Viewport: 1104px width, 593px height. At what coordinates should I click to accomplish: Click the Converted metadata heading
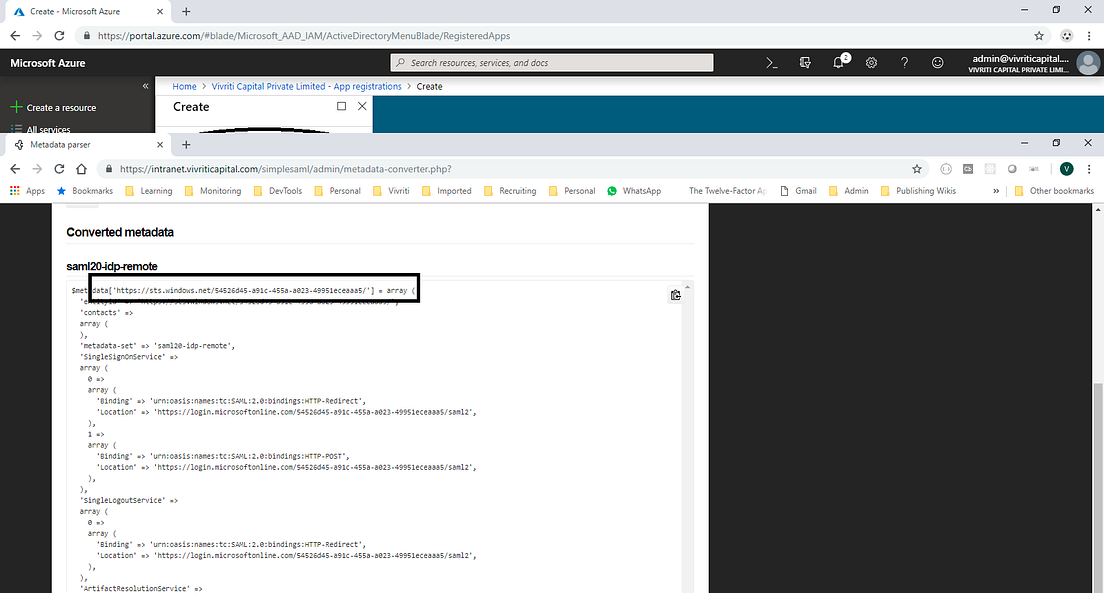point(120,232)
